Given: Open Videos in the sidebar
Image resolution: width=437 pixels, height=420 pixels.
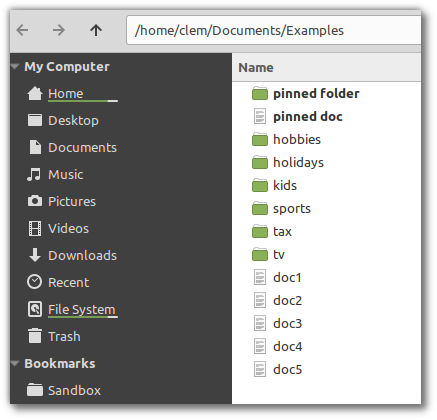Looking at the screenshot, I should point(68,229).
